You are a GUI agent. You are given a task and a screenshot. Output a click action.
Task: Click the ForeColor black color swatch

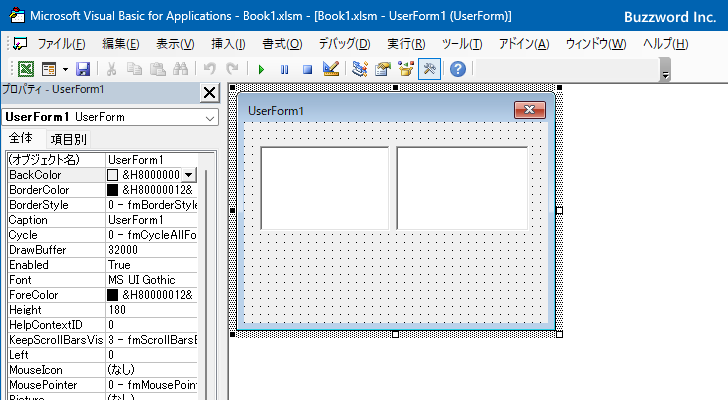tap(112, 295)
